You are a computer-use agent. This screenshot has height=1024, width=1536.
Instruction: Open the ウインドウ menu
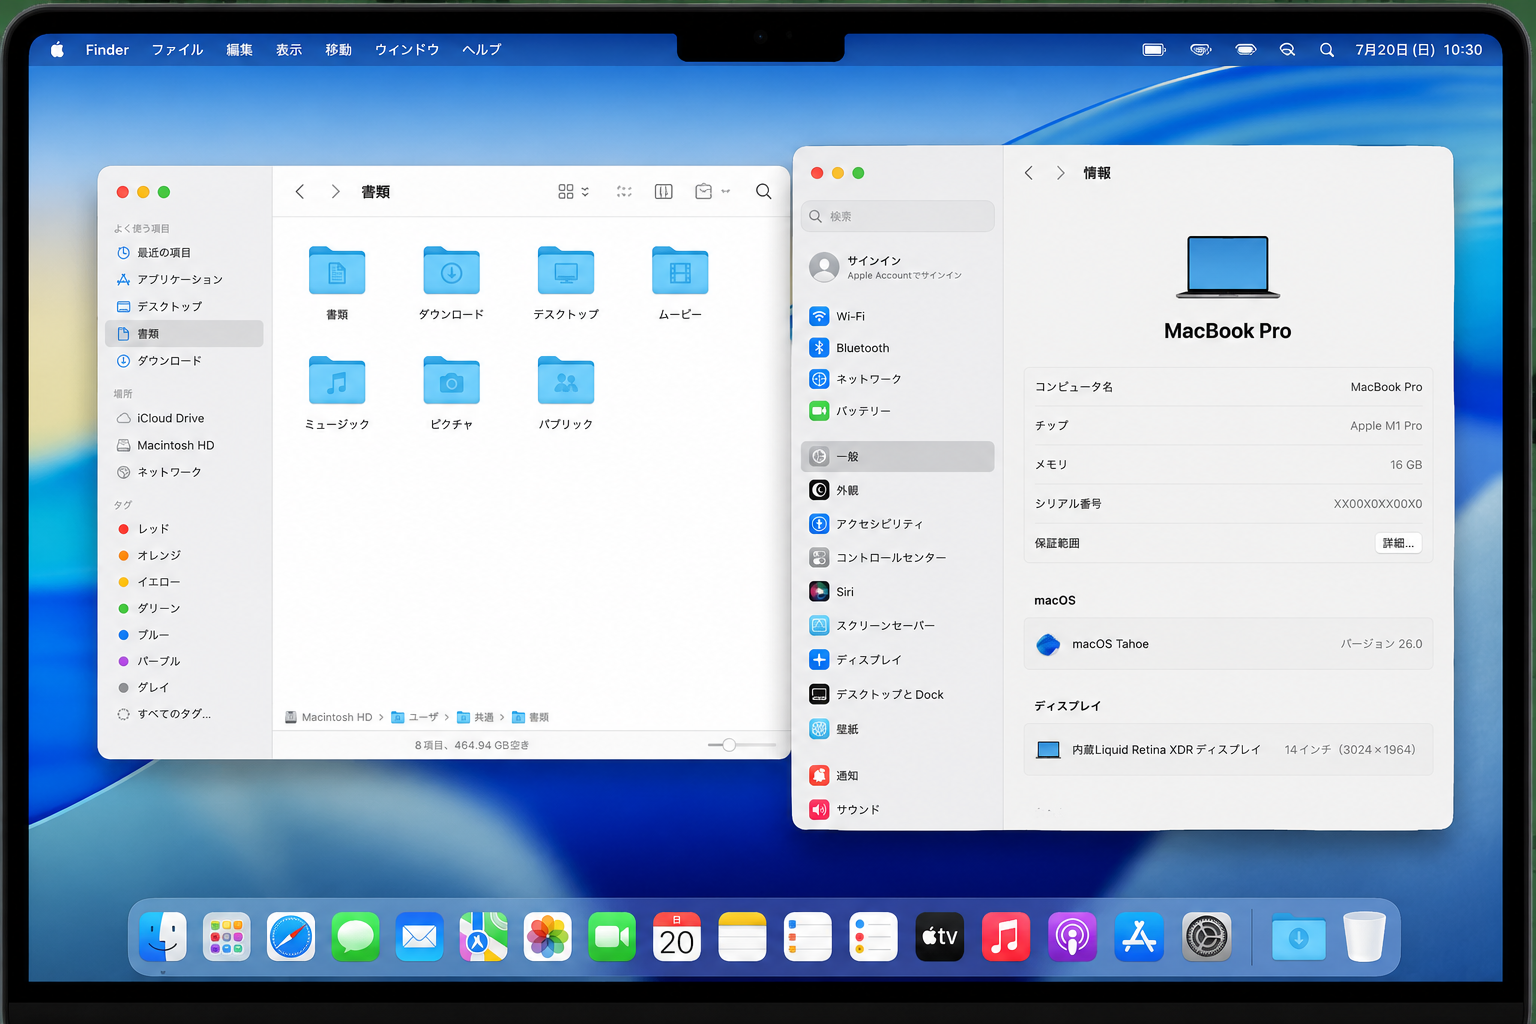click(407, 49)
